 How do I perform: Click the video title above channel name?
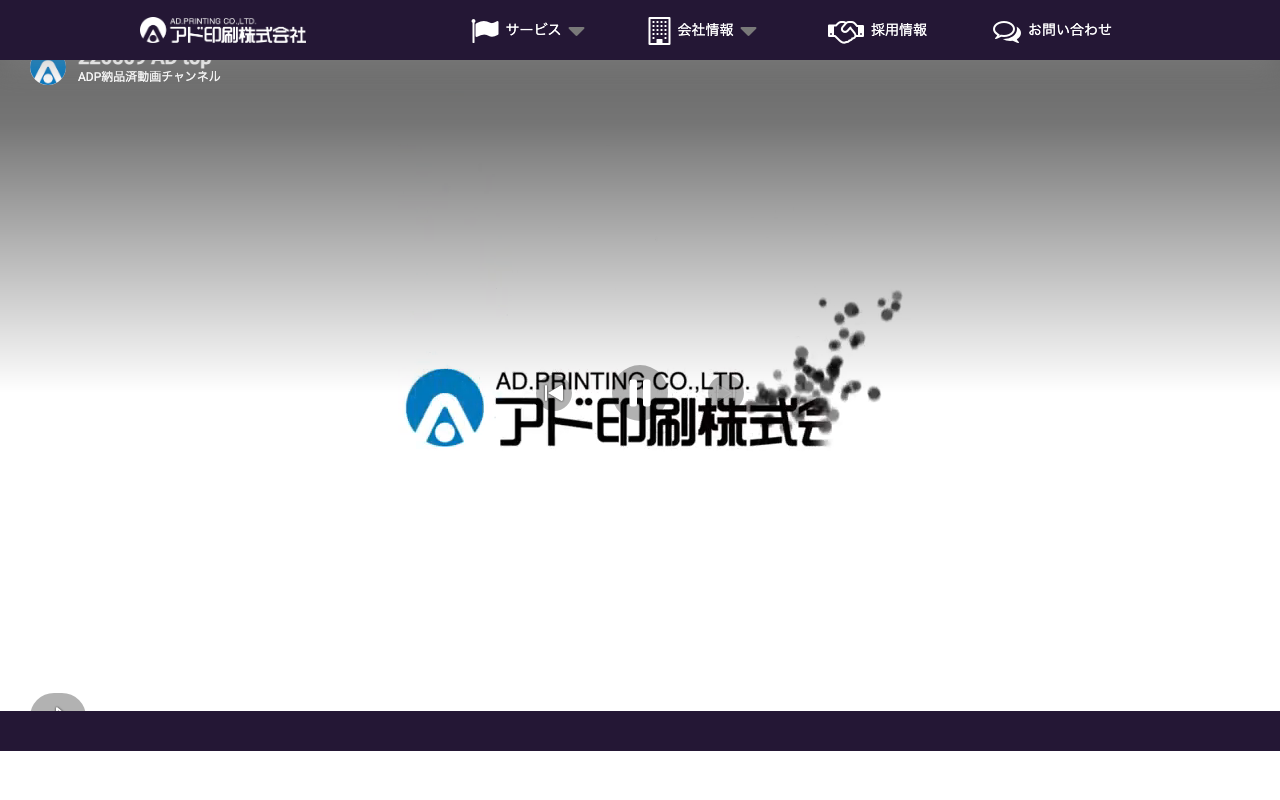[145, 62]
